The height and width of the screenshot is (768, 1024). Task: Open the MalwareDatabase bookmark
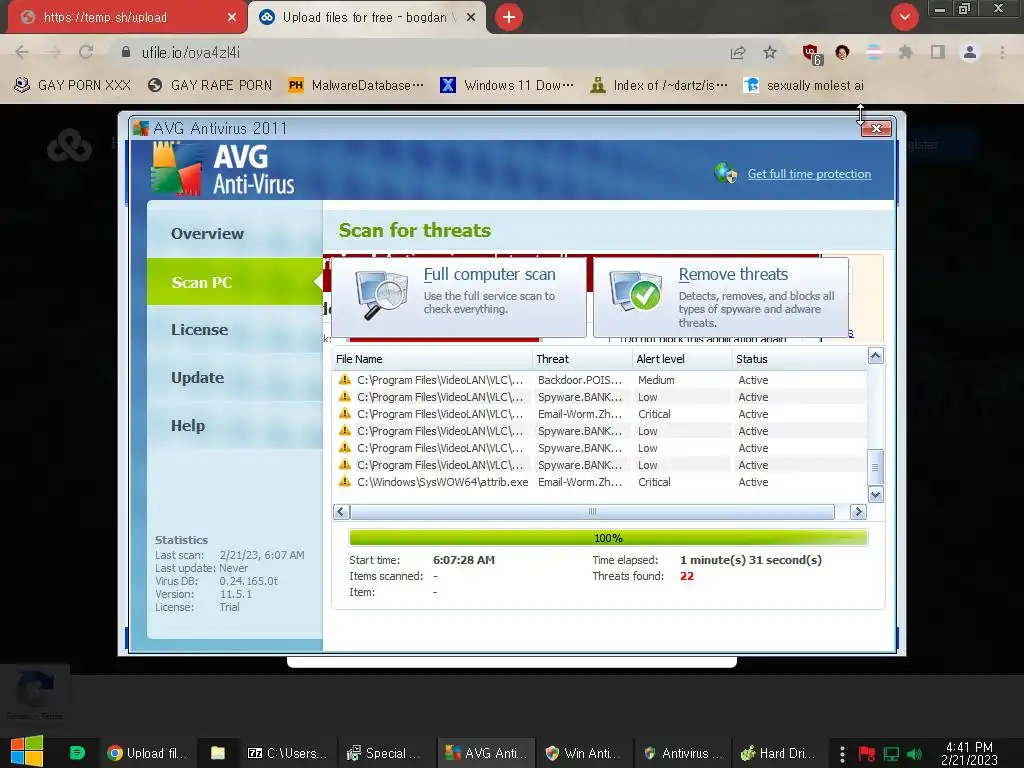356,85
